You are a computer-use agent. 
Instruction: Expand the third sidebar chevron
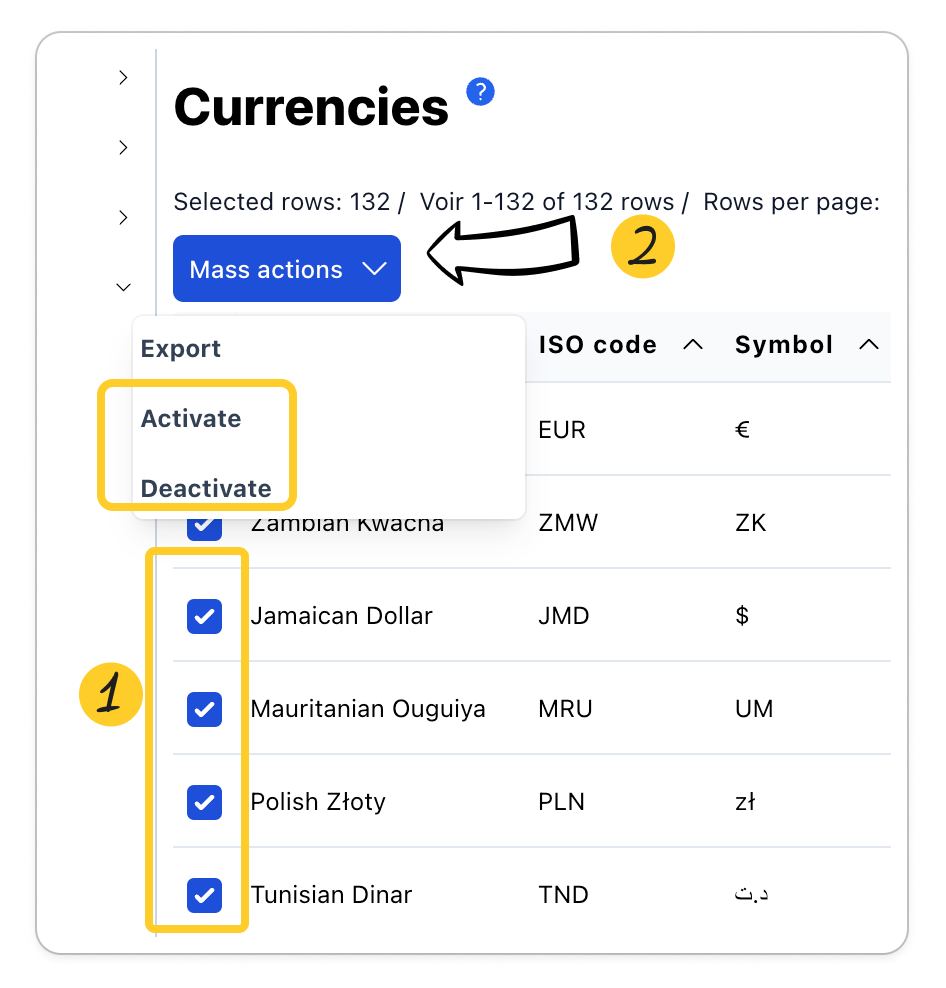(x=123, y=218)
